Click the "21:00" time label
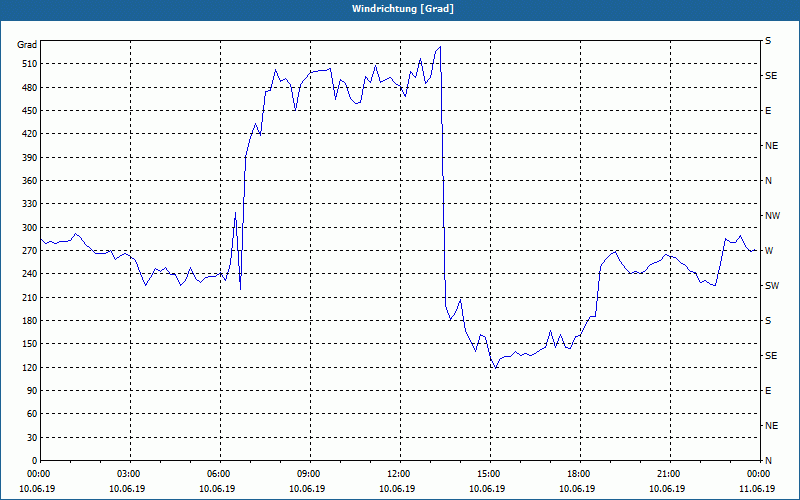800x500 pixels. (669, 474)
